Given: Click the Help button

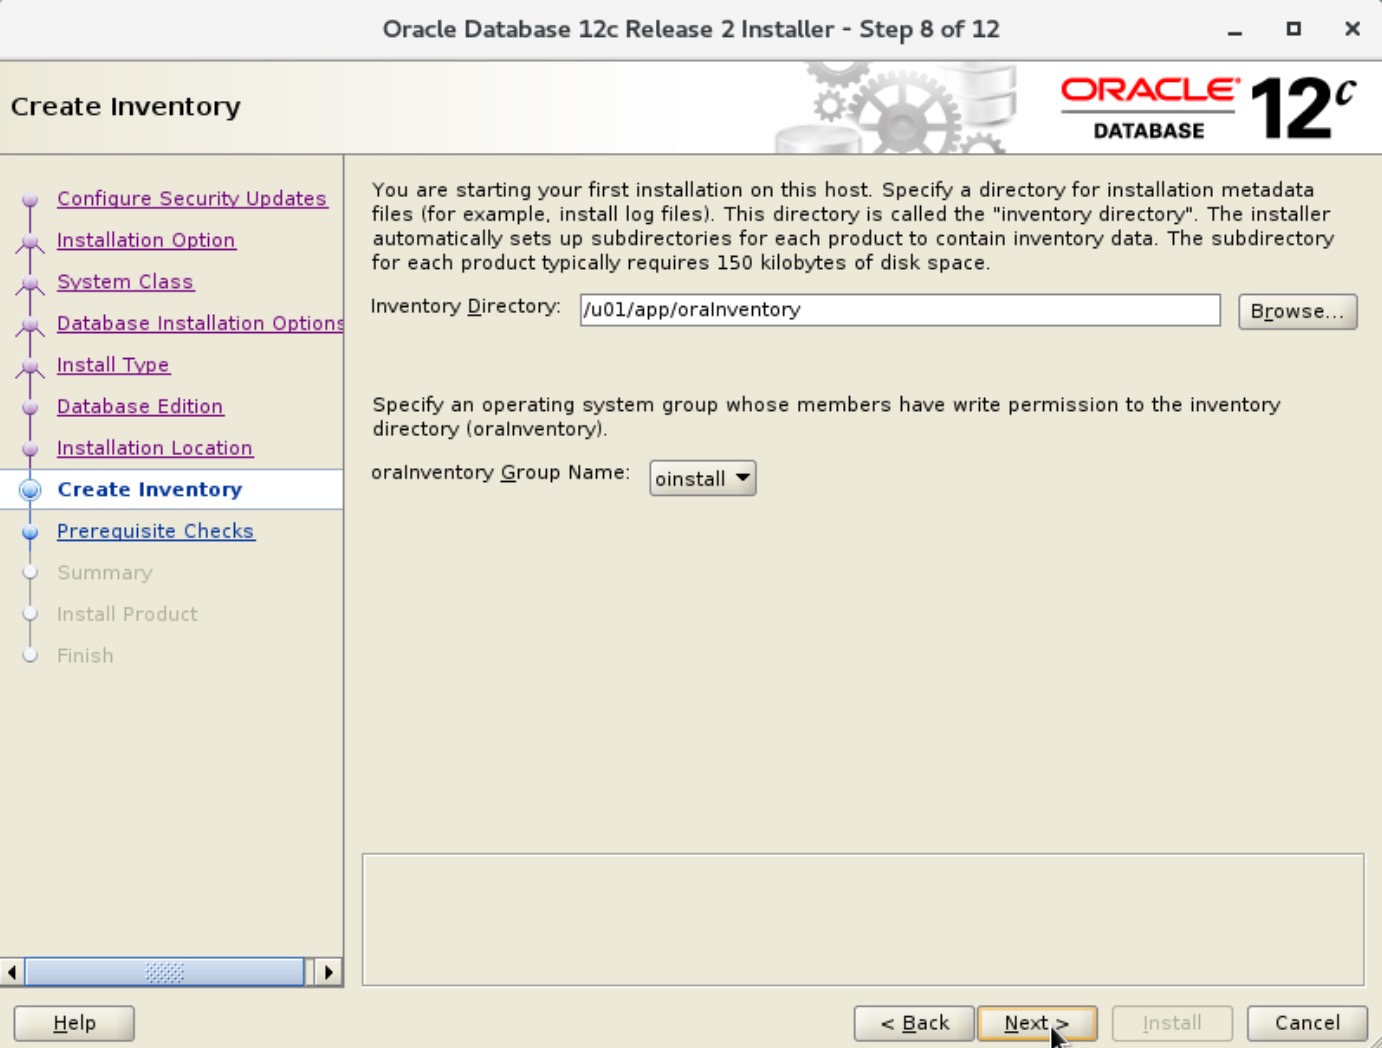Looking at the screenshot, I should 74,1023.
